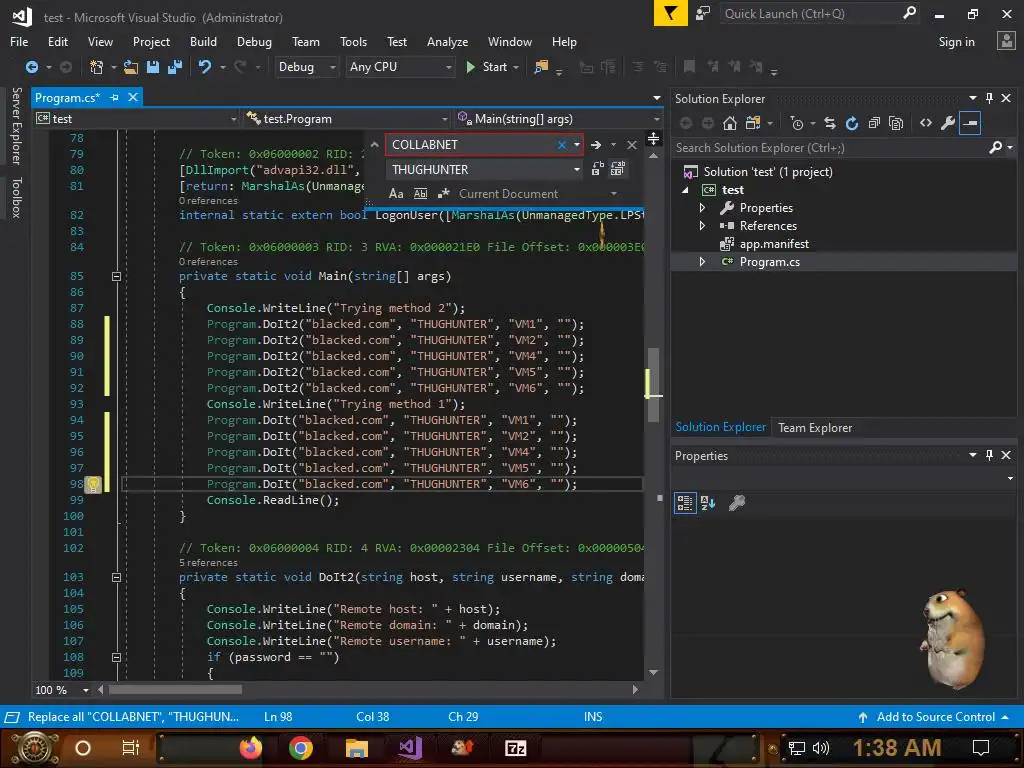The height and width of the screenshot is (768, 1024).
Task: Click the Replace All icon
Action: pyautogui.click(x=617, y=169)
